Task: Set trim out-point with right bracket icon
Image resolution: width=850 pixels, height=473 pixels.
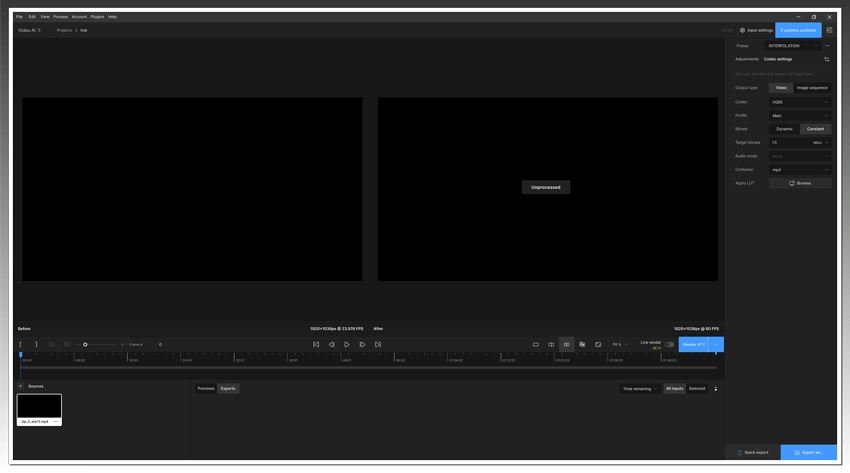Action: coord(36,345)
